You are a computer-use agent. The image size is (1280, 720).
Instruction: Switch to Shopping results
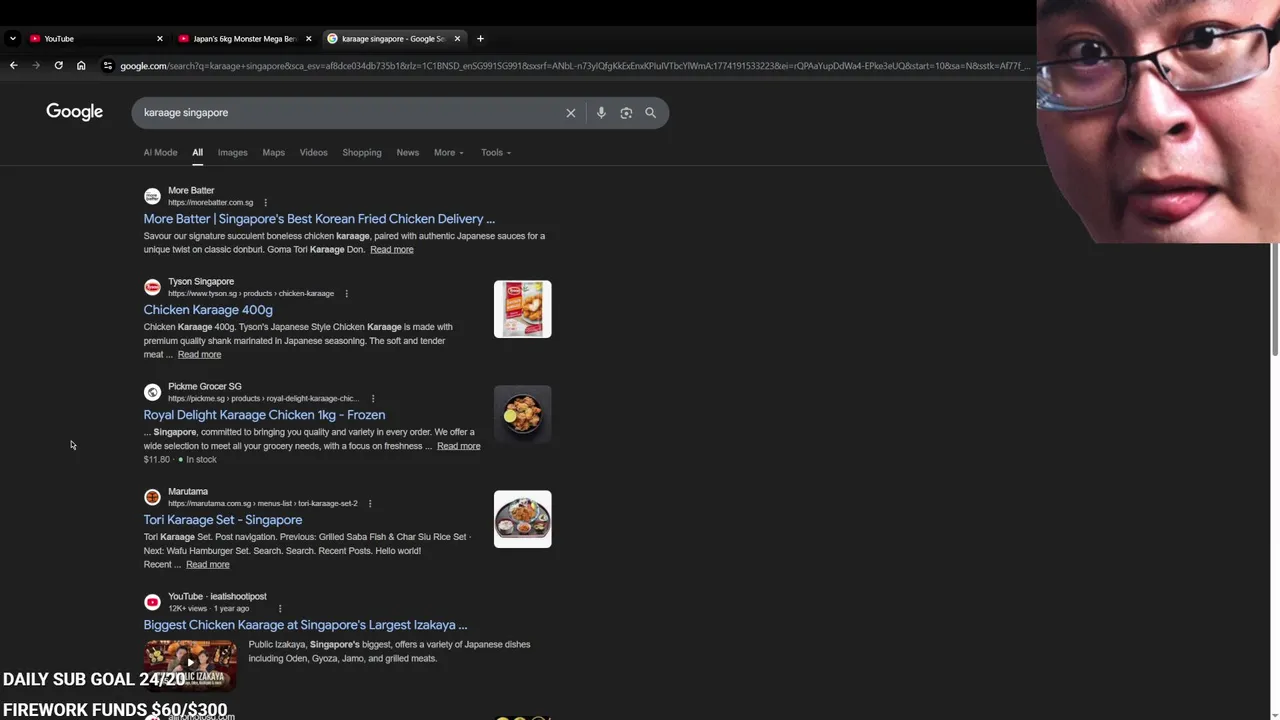pos(361,153)
